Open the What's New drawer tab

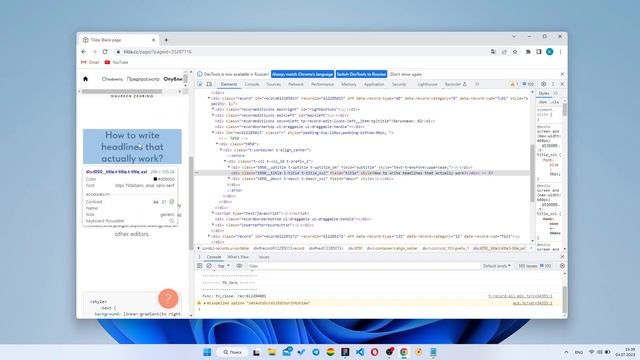tap(238, 257)
